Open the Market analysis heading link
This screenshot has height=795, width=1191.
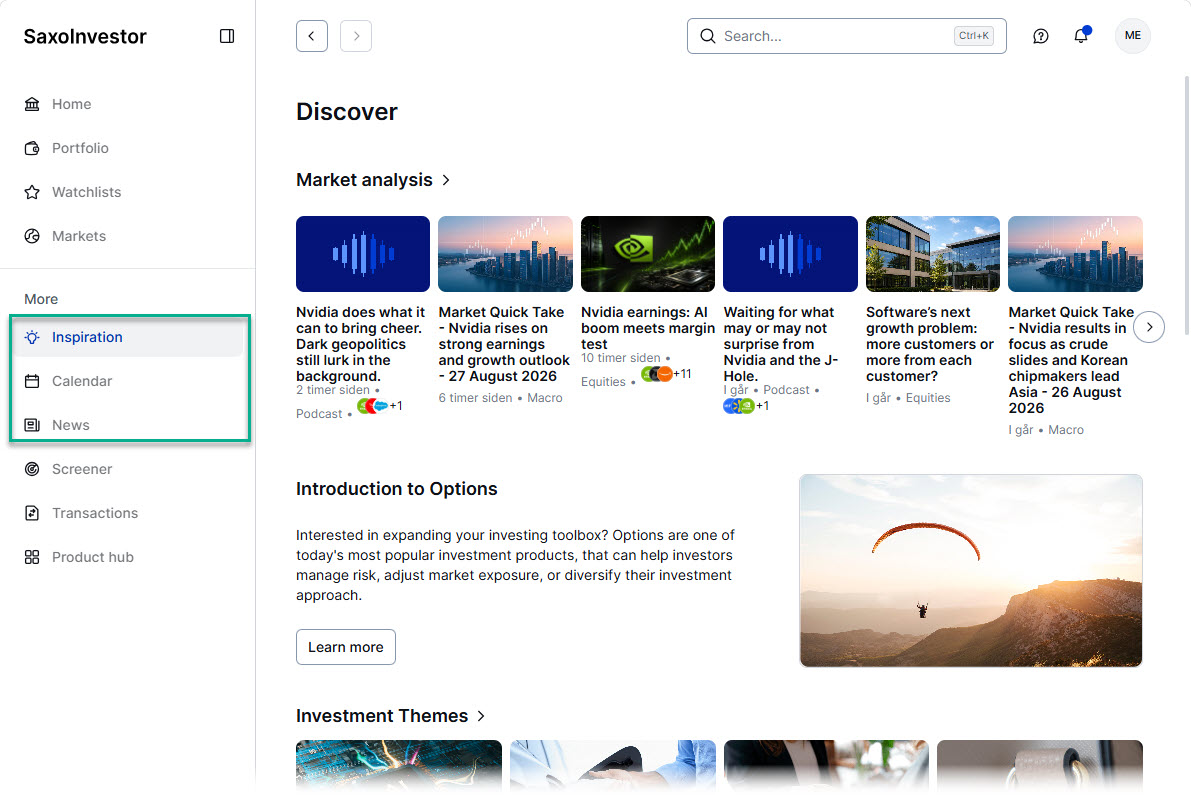pyautogui.click(x=364, y=180)
